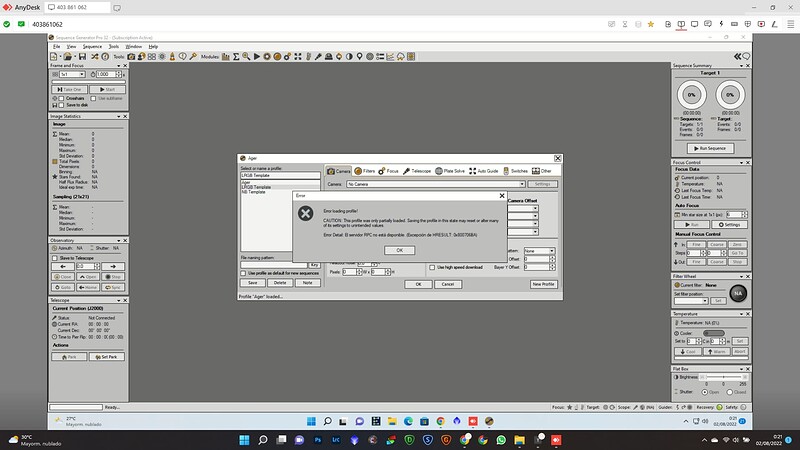
Task: Click the rocket tool icon in toolbar
Action: coord(172,57)
